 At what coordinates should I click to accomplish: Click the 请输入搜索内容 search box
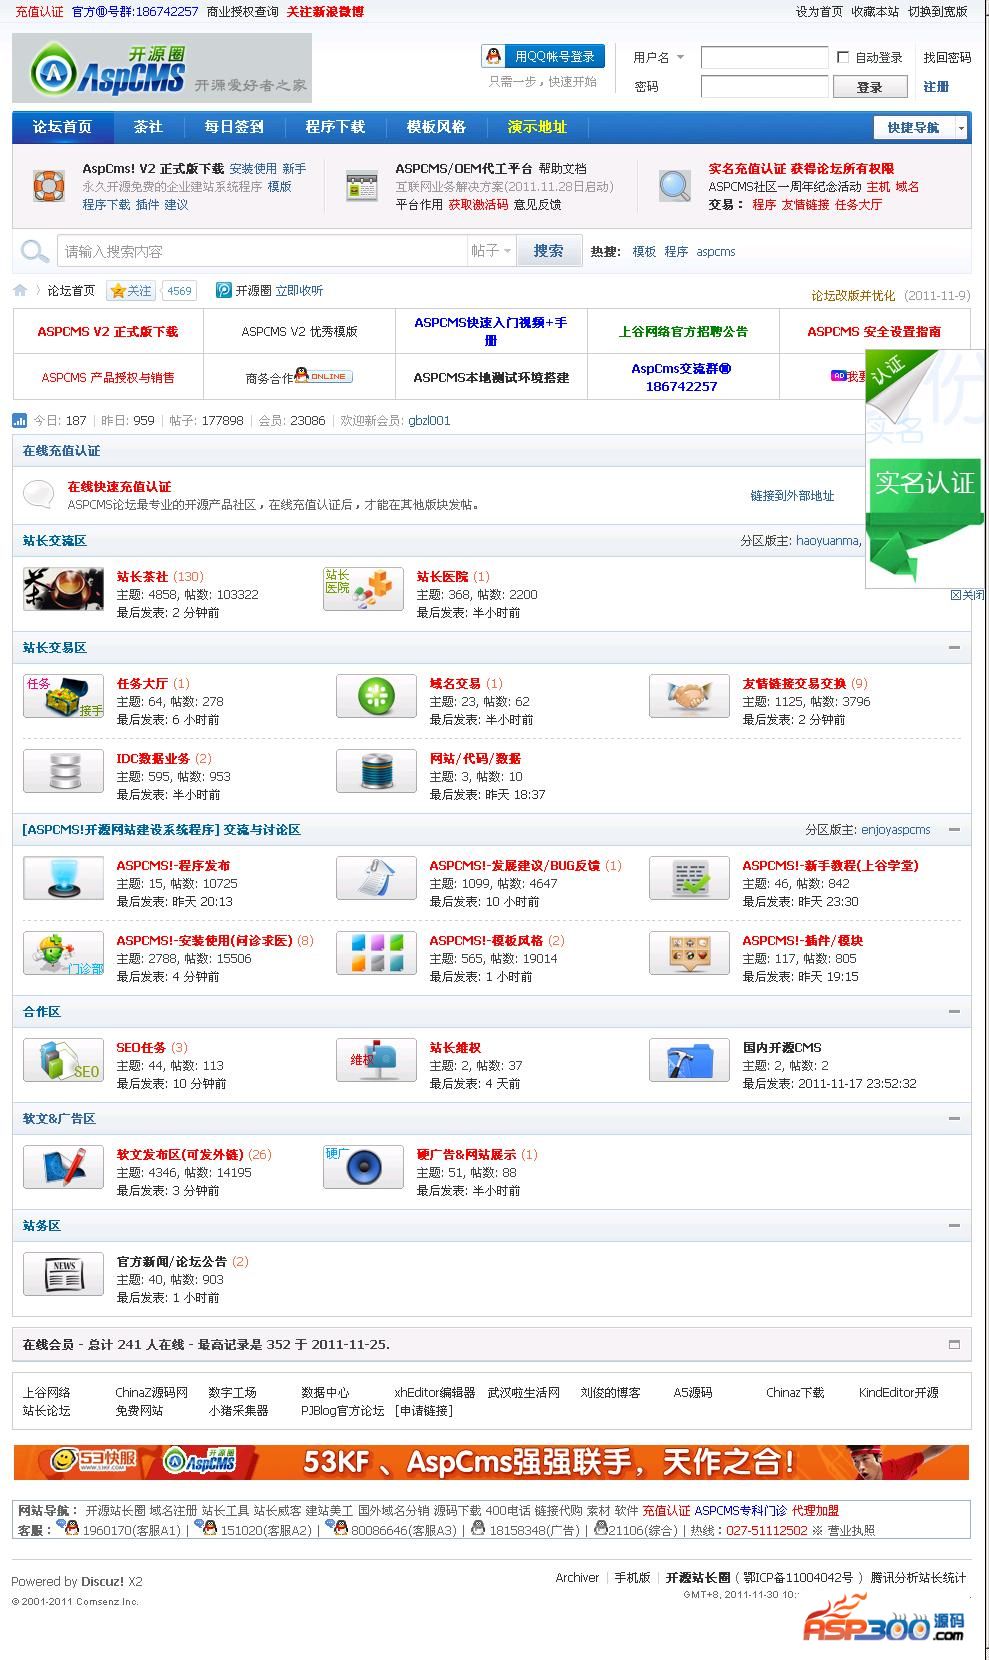pos(262,251)
